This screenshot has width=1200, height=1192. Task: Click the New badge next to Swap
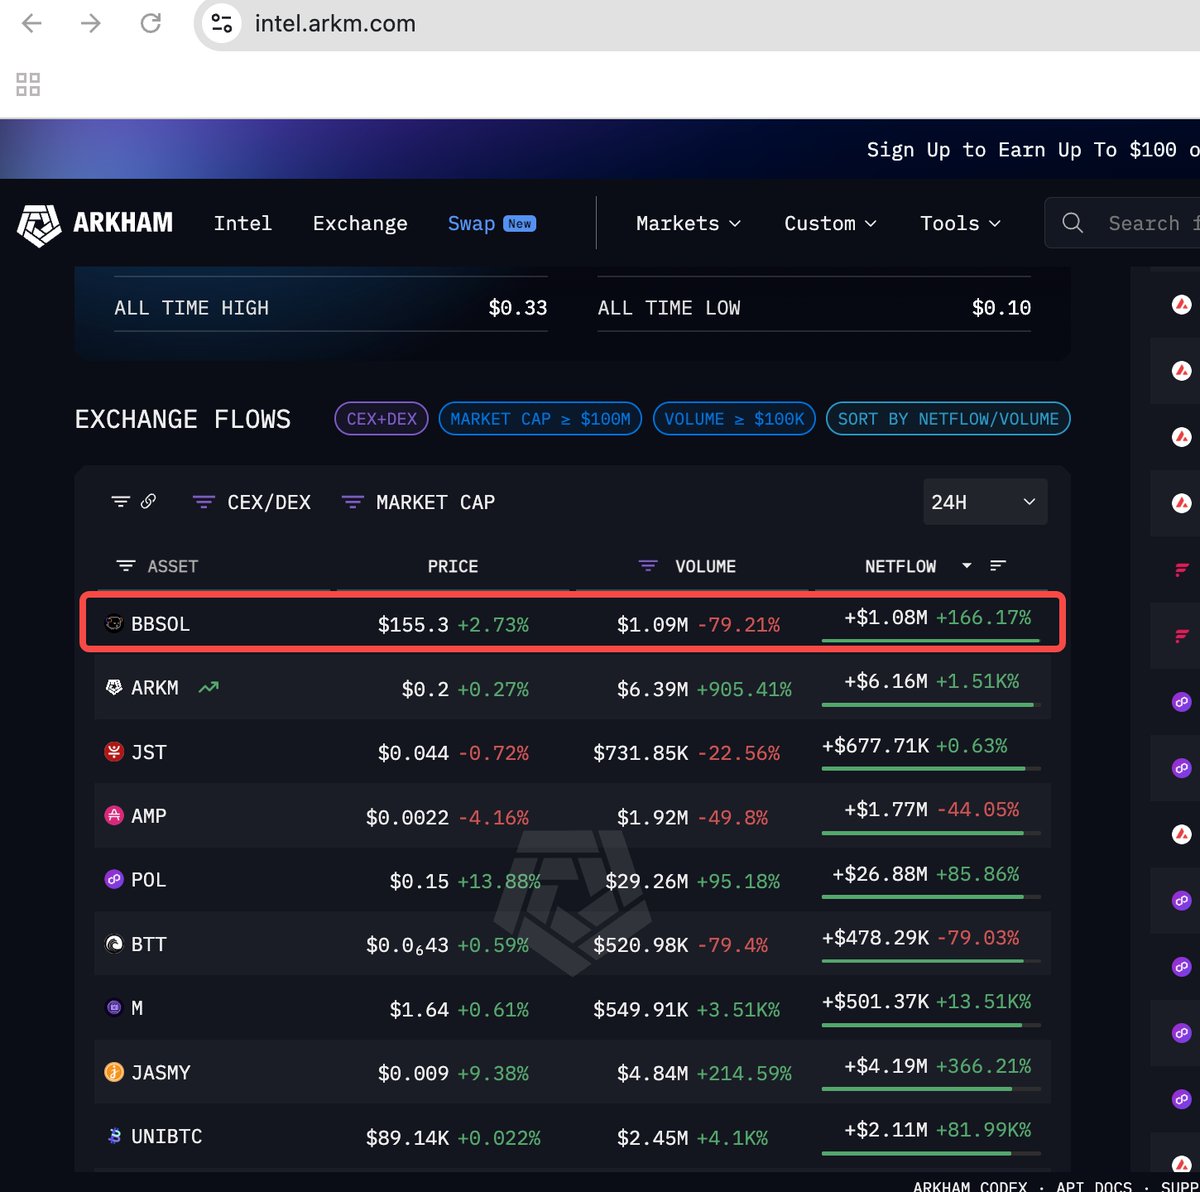pos(519,223)
